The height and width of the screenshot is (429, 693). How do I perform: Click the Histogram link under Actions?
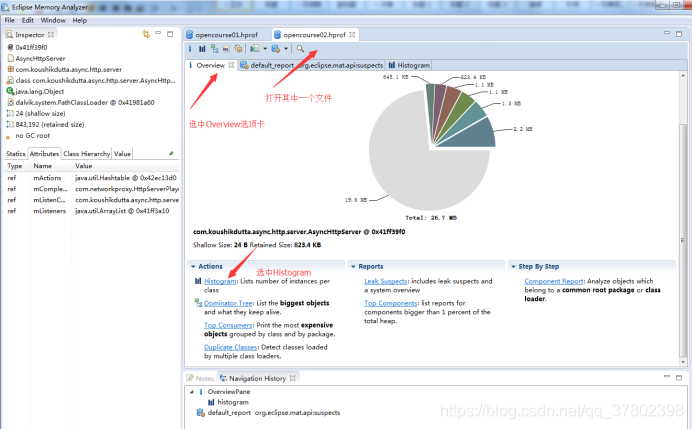click(220, 281)
